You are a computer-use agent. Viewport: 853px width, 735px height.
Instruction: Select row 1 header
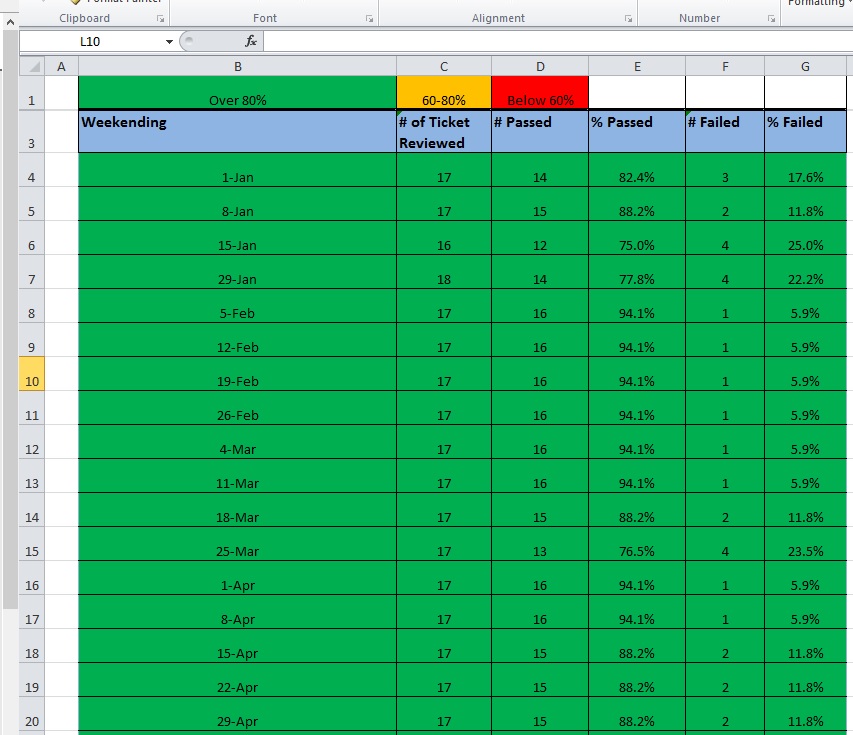coord(32,93)
